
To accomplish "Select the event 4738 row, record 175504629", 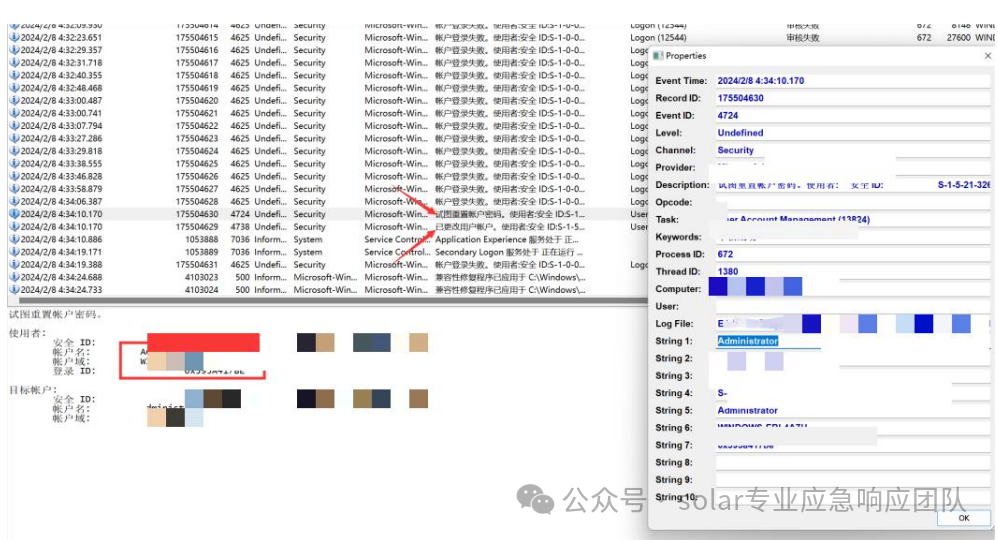I will tap(328, 227).
